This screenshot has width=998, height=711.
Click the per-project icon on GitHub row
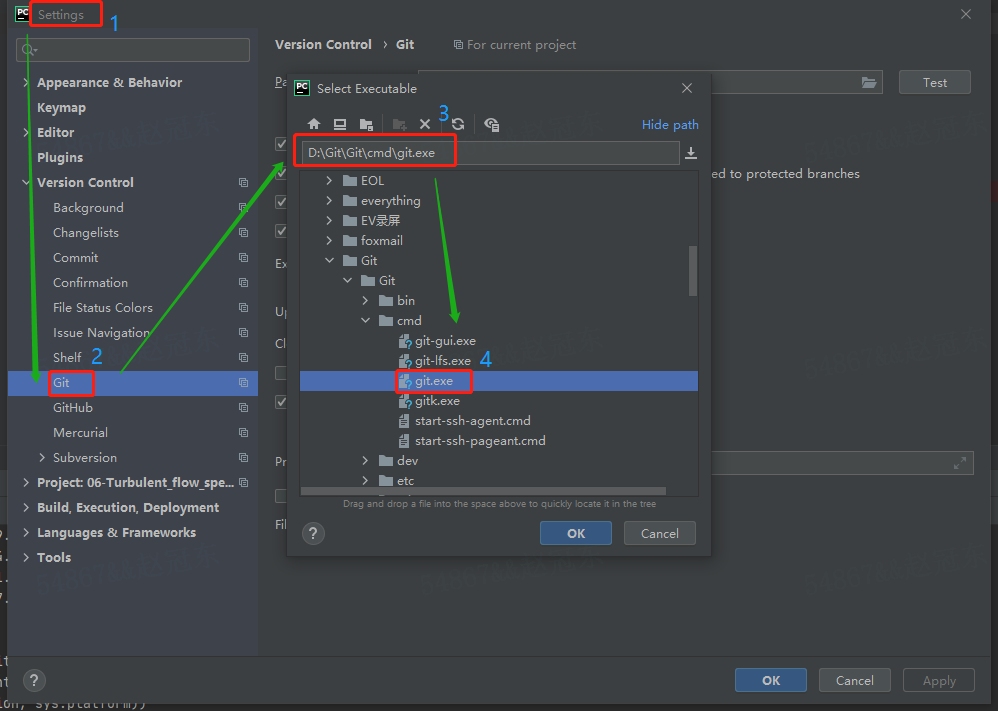[243, 407]
